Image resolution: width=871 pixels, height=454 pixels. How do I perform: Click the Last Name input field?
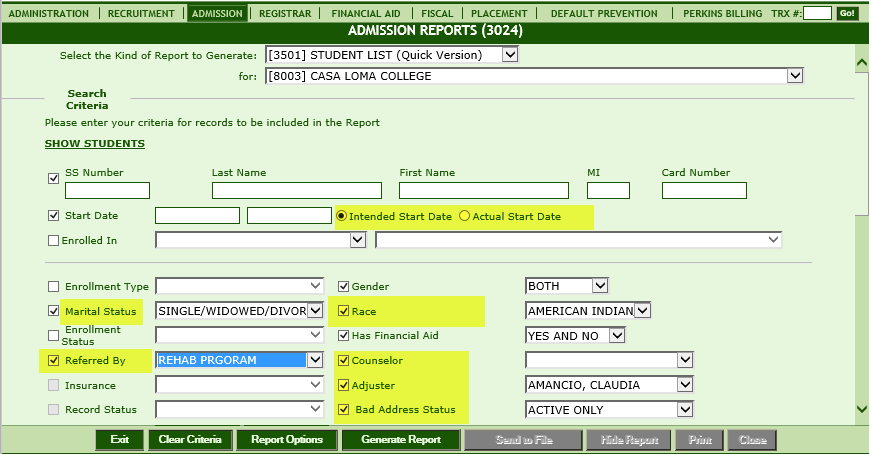click(x=297, y=191)
